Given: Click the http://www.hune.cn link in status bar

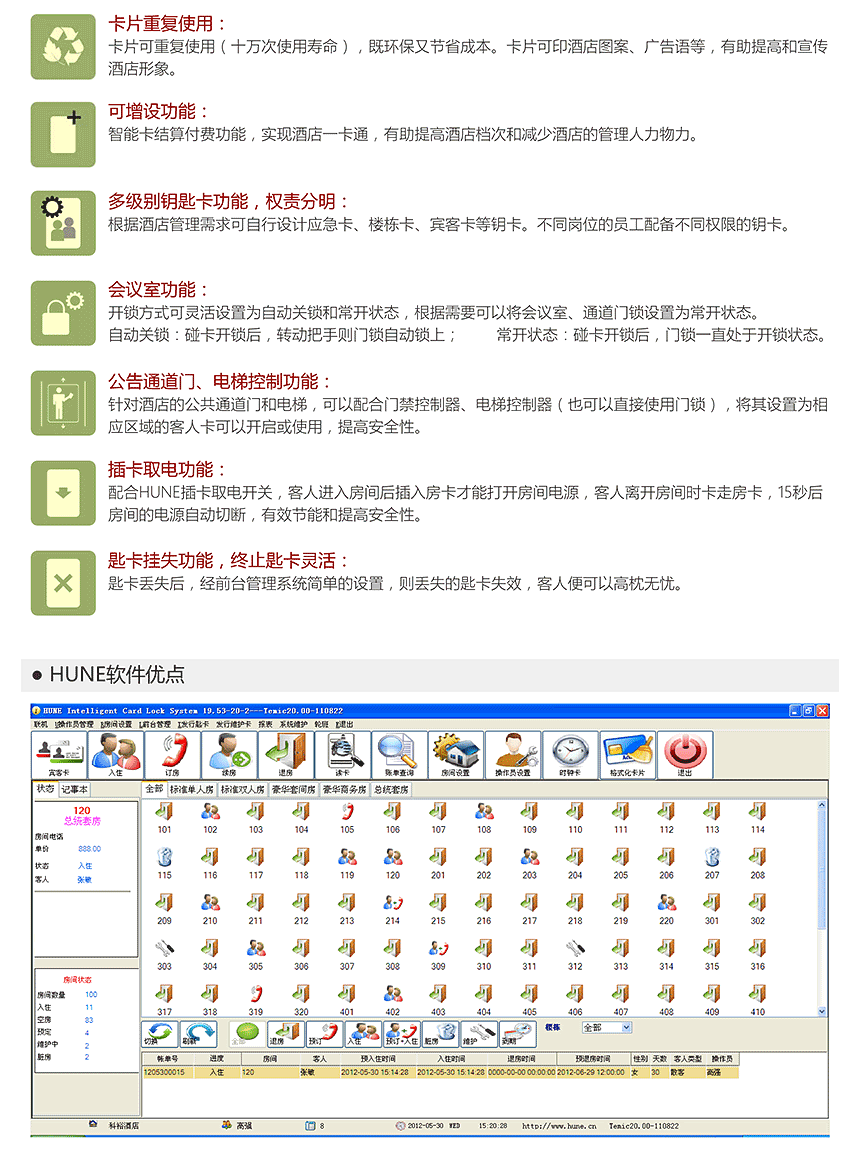Looking at the screenshot, I should (x=559, y=1126).
